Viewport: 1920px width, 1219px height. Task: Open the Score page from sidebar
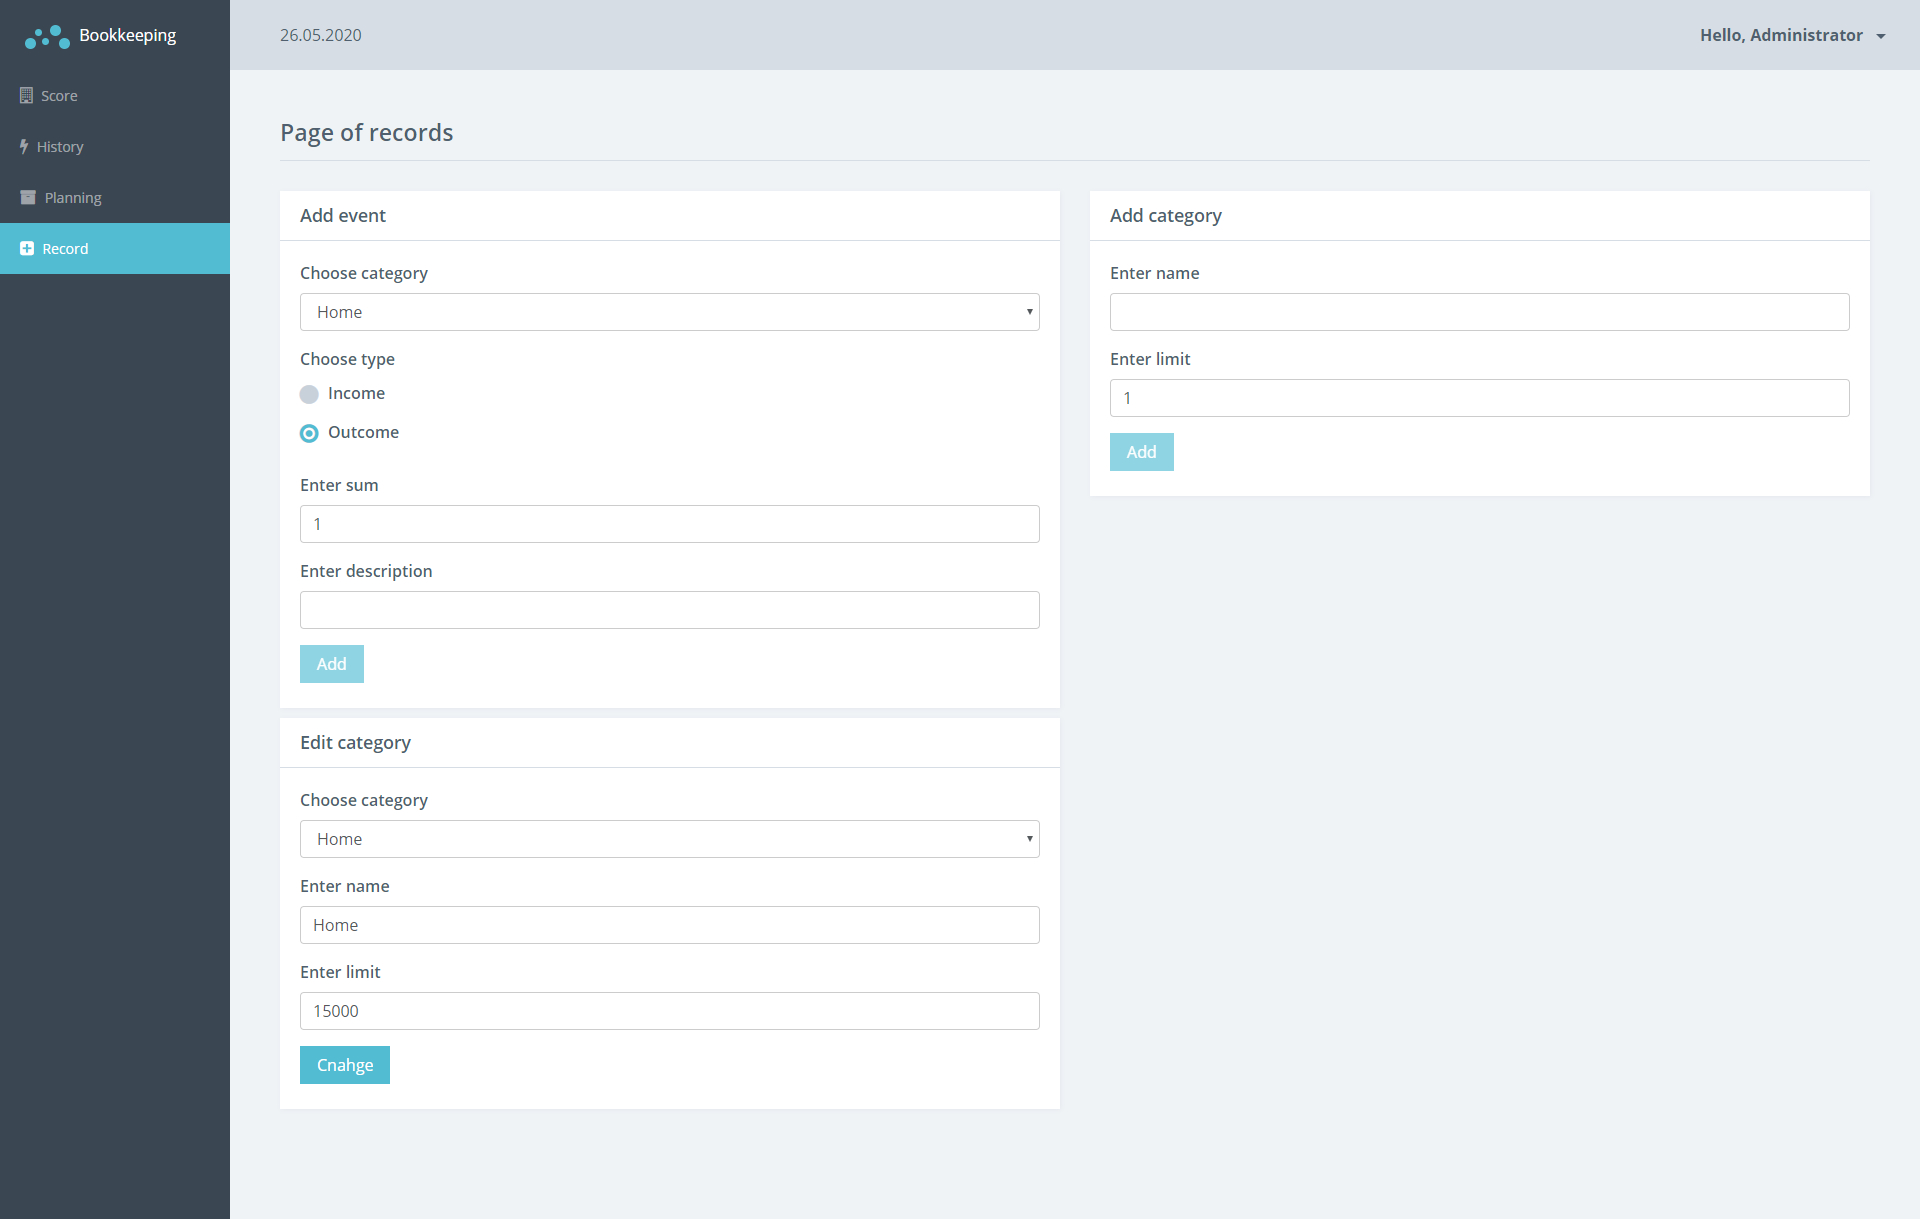pyautogui.click(x=59, y=96)
